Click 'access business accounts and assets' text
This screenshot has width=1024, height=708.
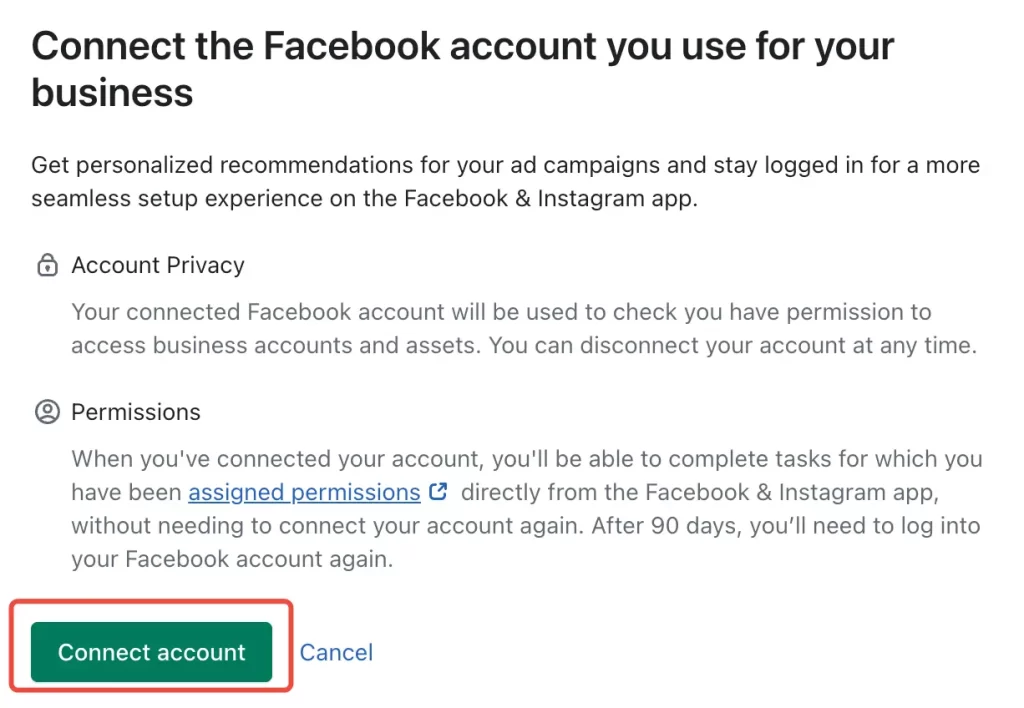276,346
